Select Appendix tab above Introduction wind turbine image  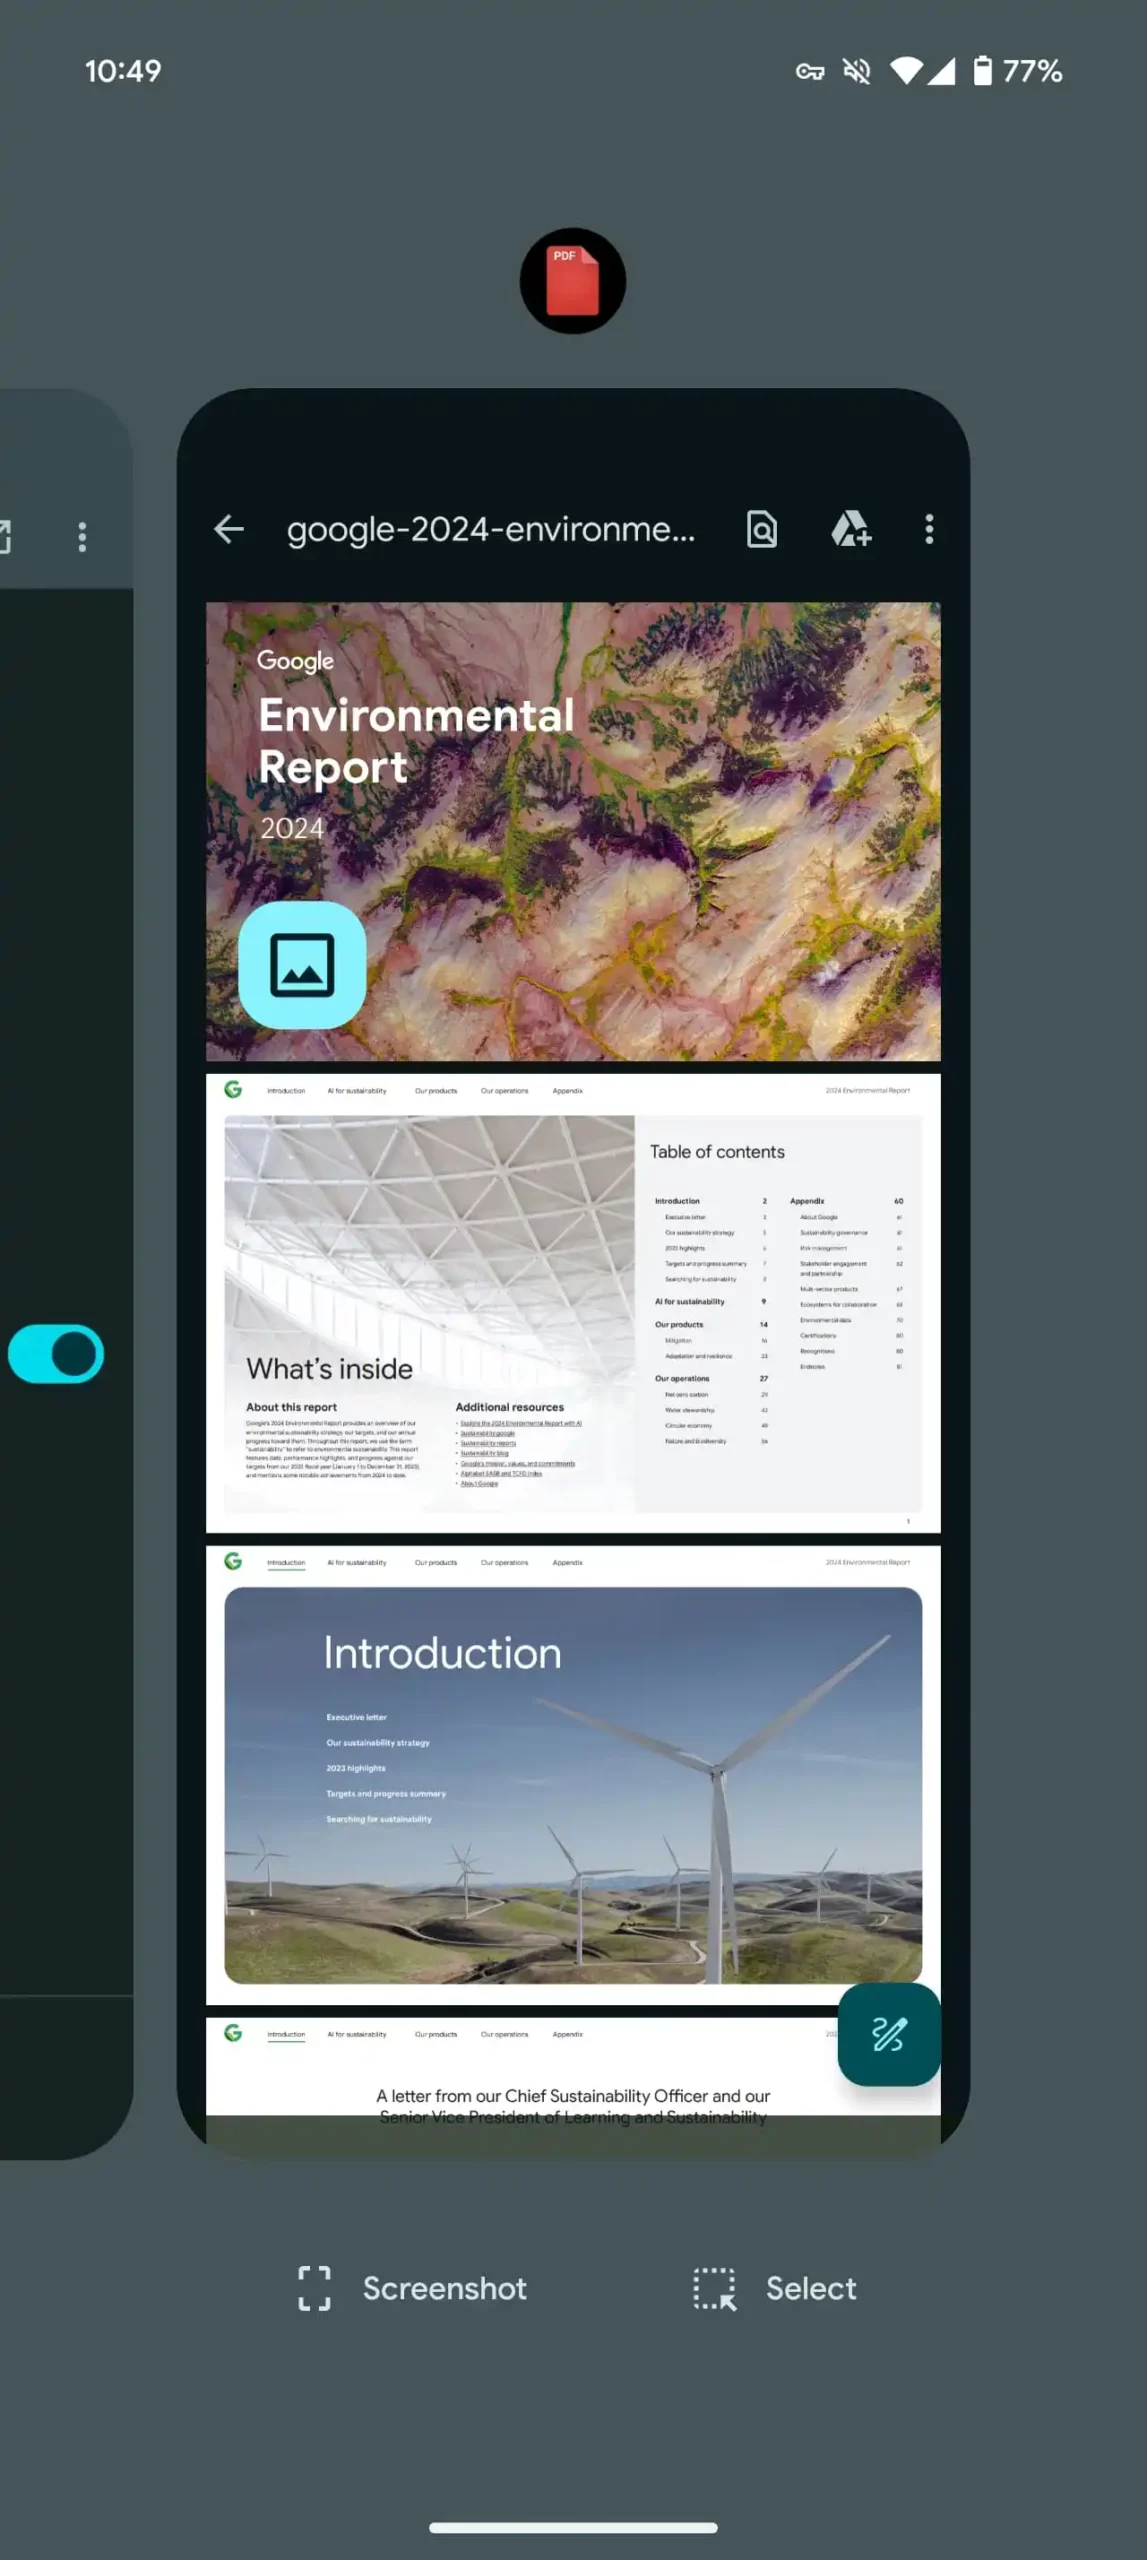pyautogui.click(x=567, y=1562)
